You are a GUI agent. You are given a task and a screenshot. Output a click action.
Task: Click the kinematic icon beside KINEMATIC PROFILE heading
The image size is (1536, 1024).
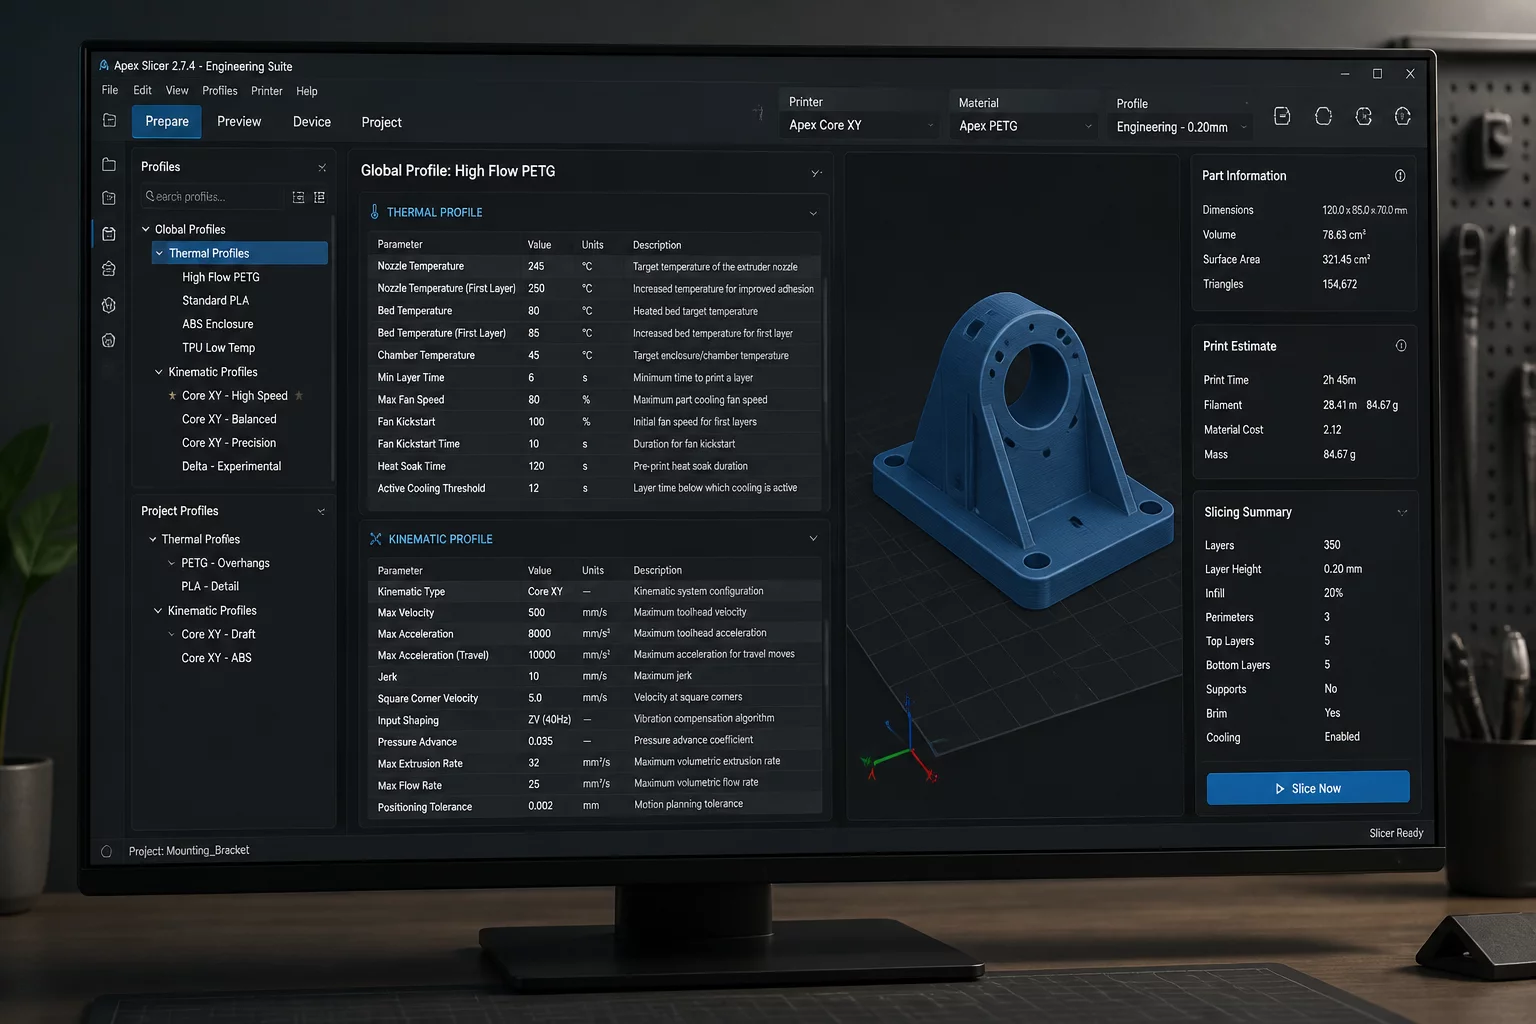376,539
